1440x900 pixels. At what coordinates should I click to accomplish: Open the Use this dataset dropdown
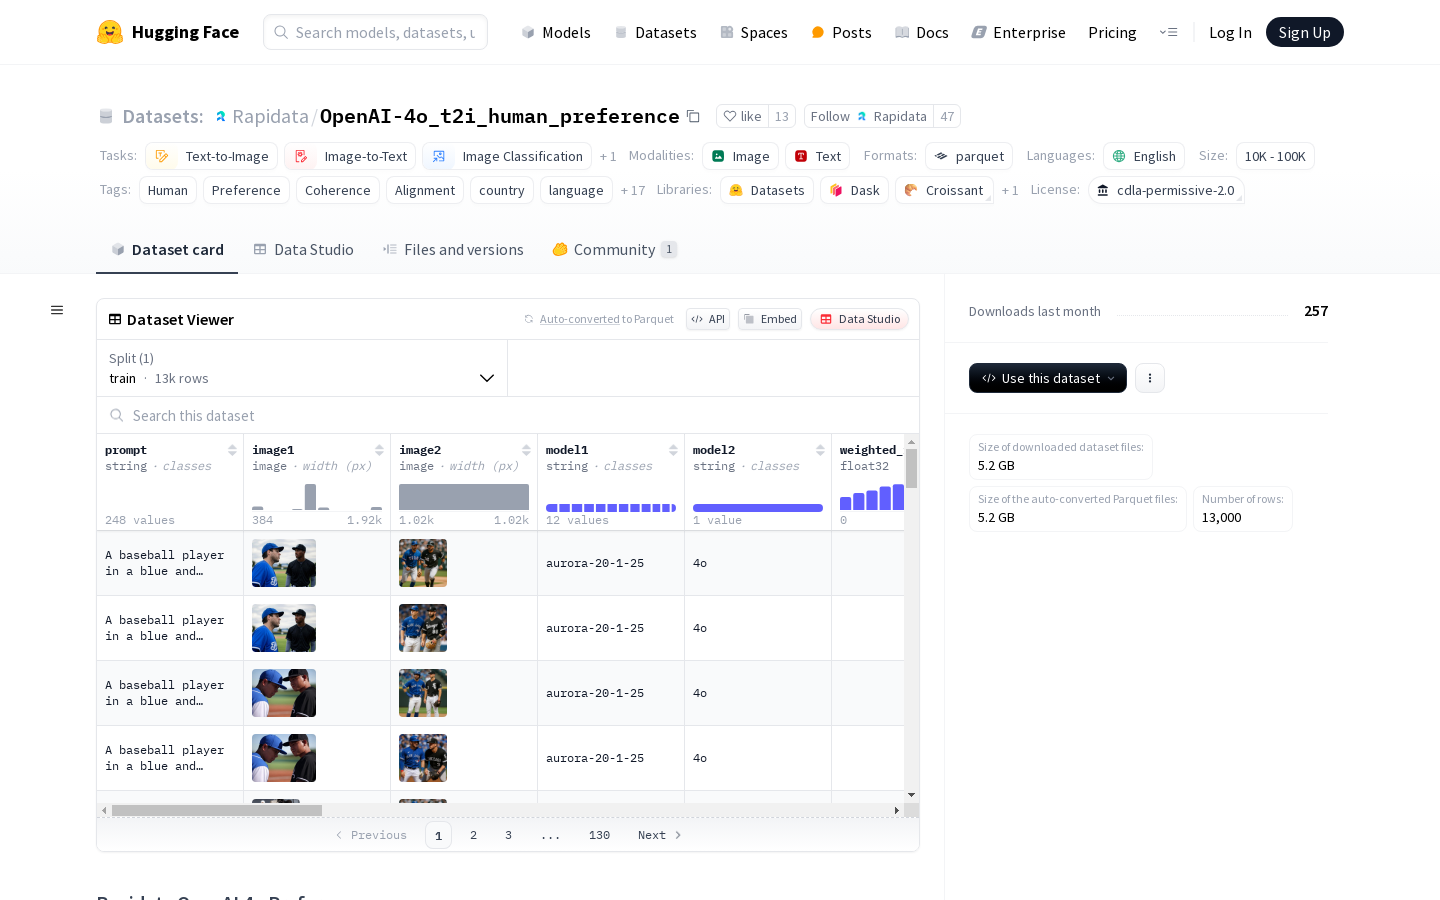(x=1048, y=378)
